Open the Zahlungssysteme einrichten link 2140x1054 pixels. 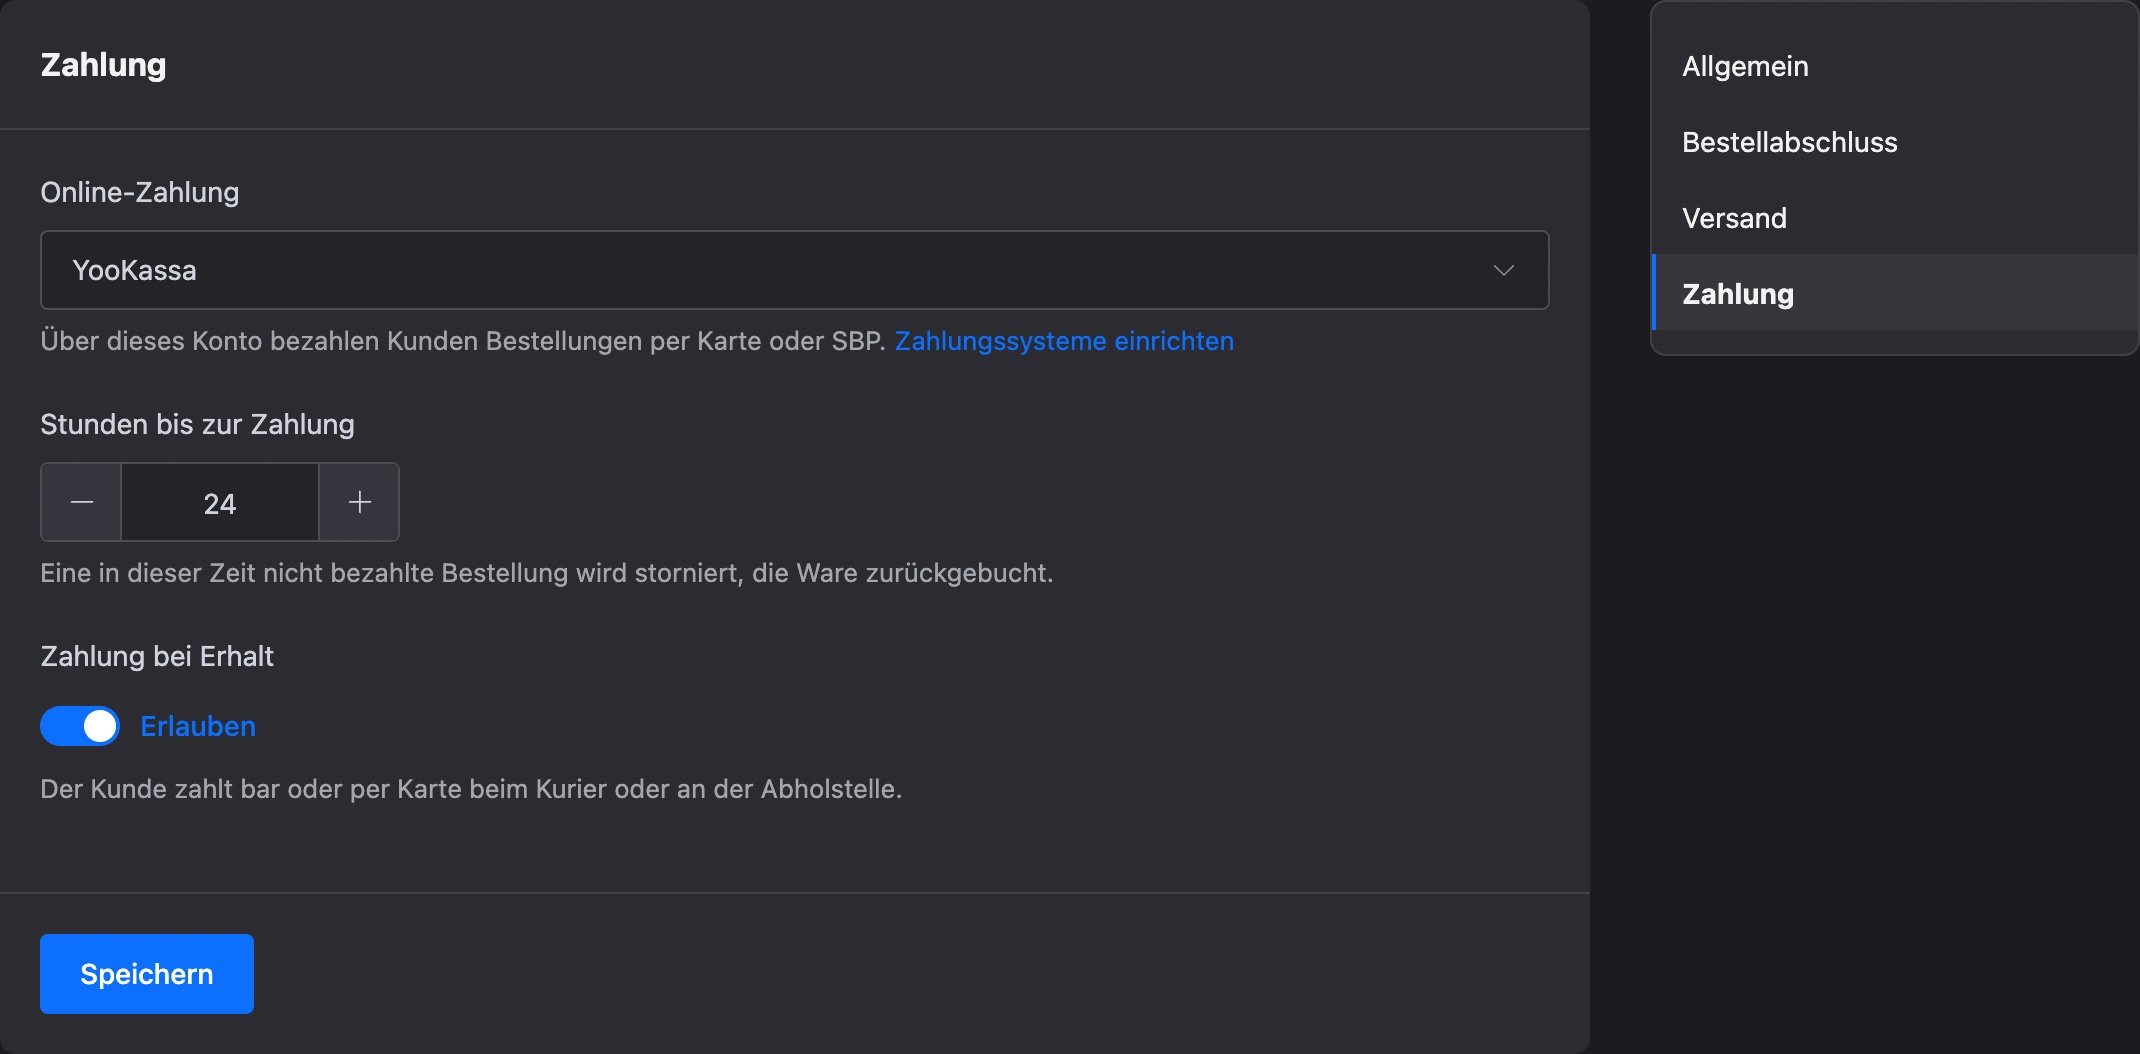tap(1064, 341)
